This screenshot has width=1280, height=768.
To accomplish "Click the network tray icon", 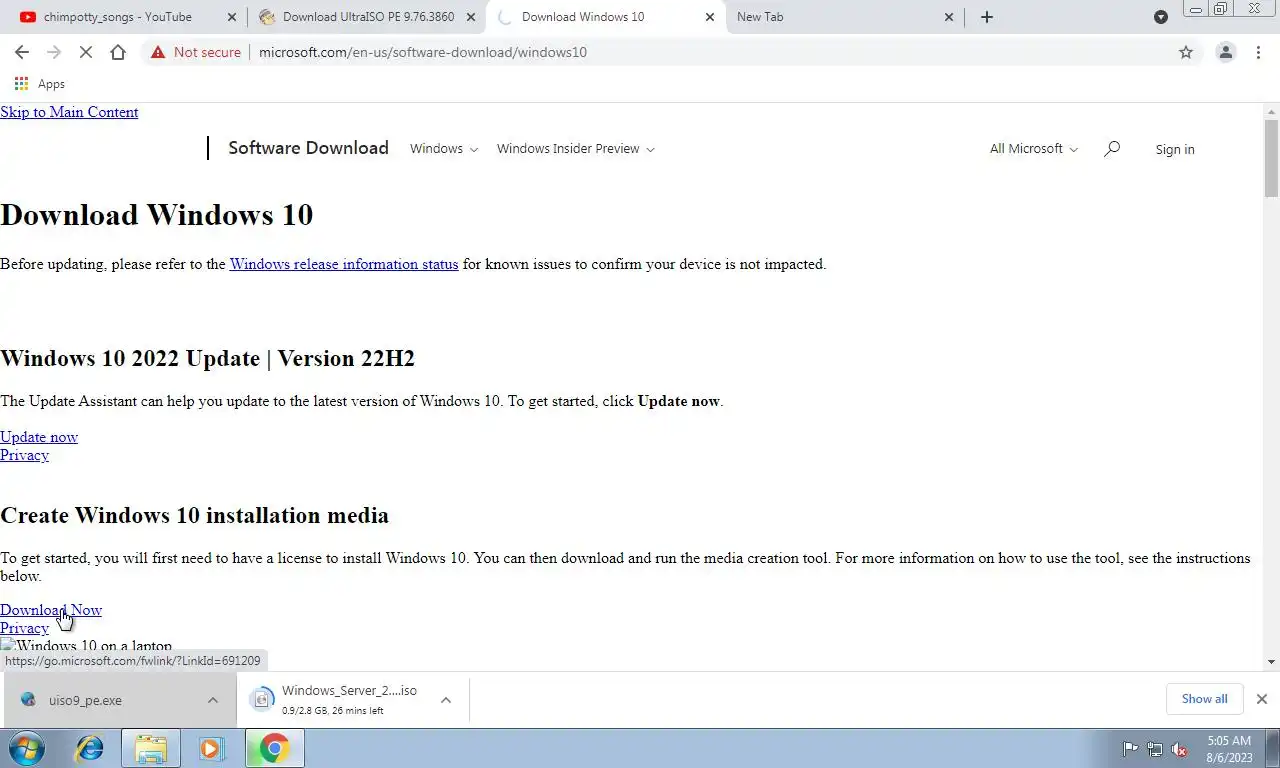I will tap(1155, 749).
